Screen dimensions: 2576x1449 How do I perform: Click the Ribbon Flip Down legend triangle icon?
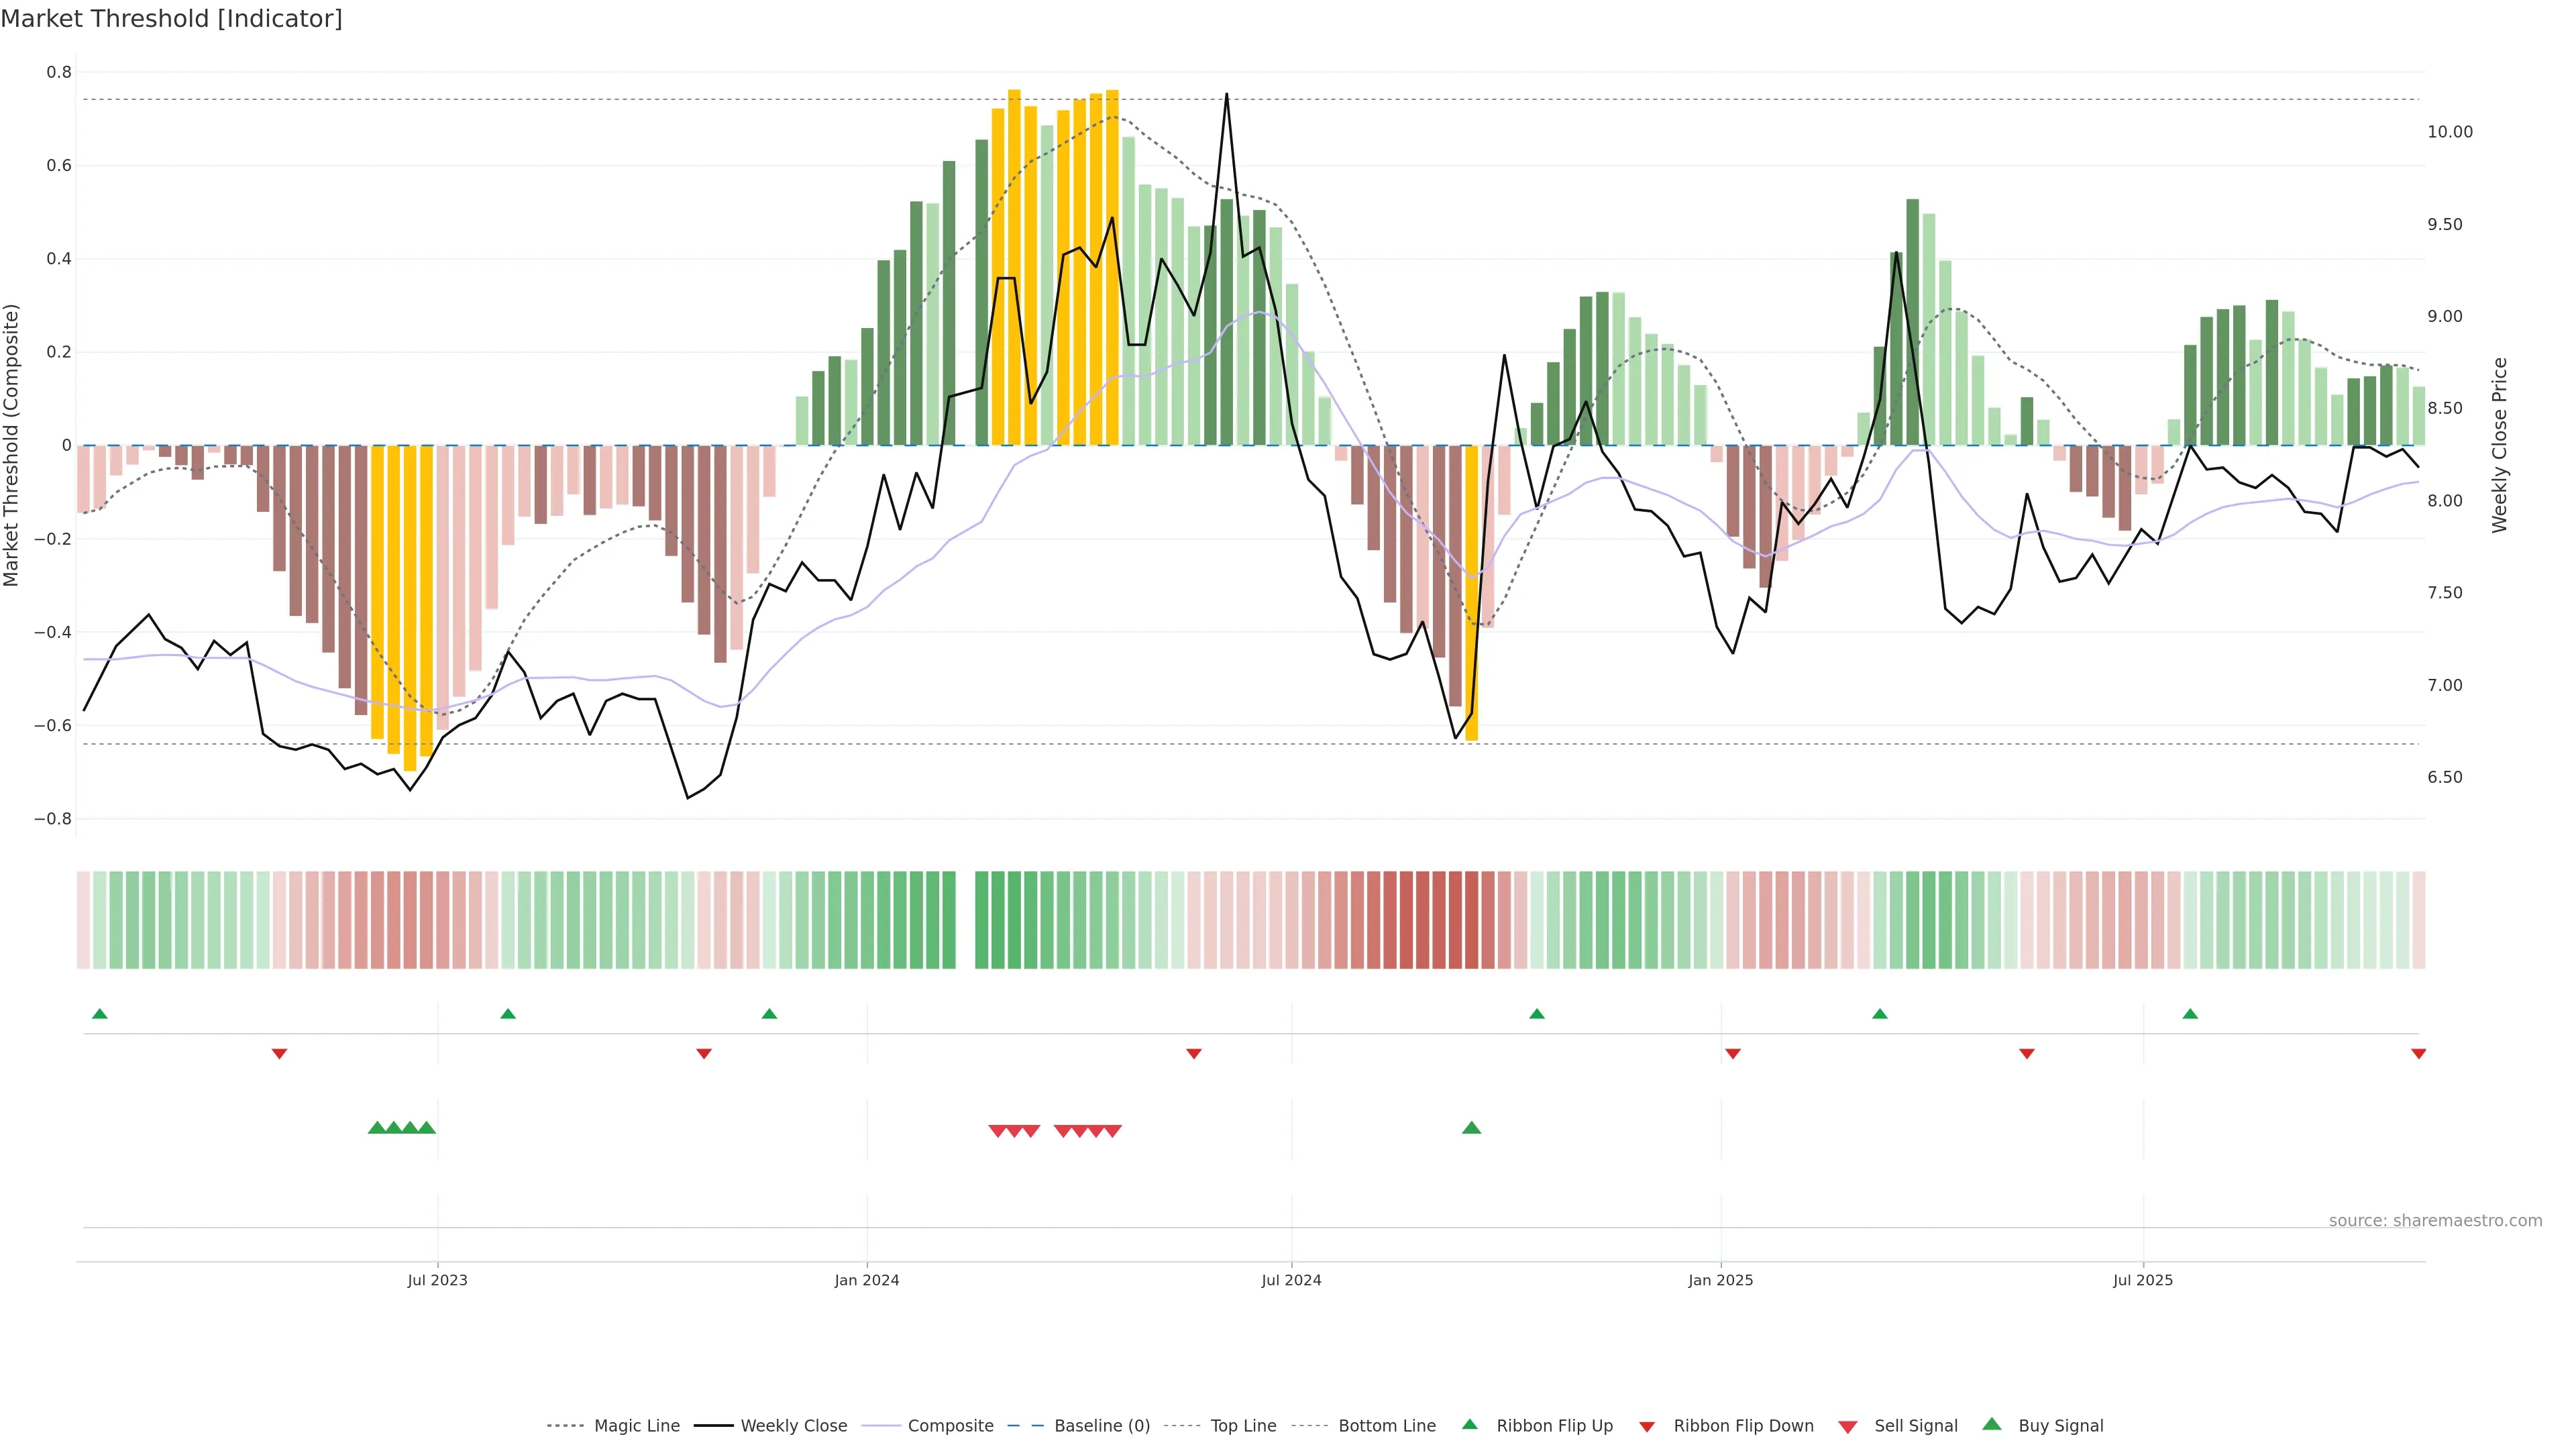pos(1647,1426)
